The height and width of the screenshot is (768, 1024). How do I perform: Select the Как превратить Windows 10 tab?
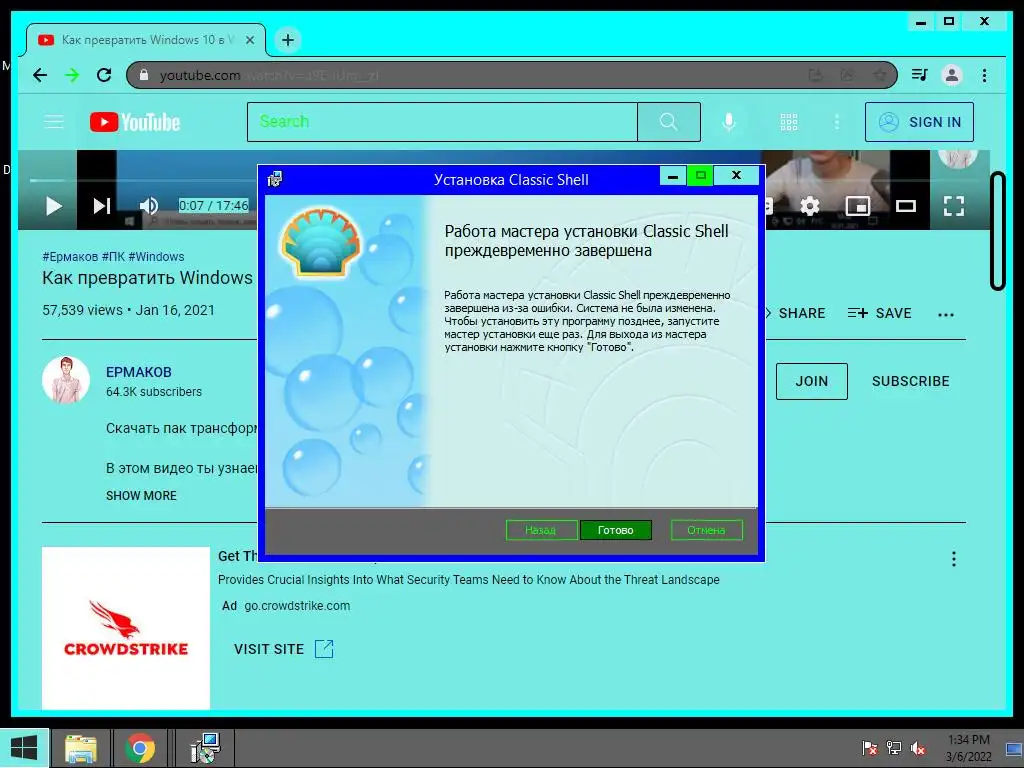pos(146,40)
